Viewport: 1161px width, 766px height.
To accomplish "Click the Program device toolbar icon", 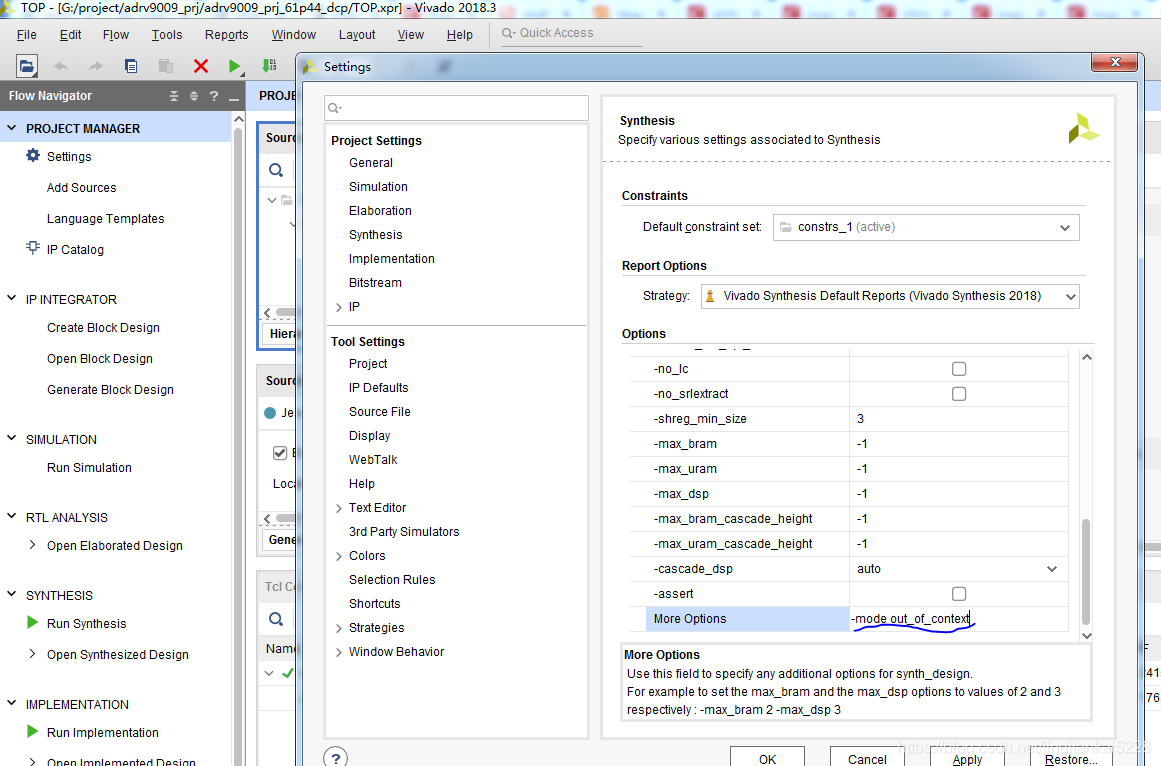I will pyautogui.click(x=270, y=66).
